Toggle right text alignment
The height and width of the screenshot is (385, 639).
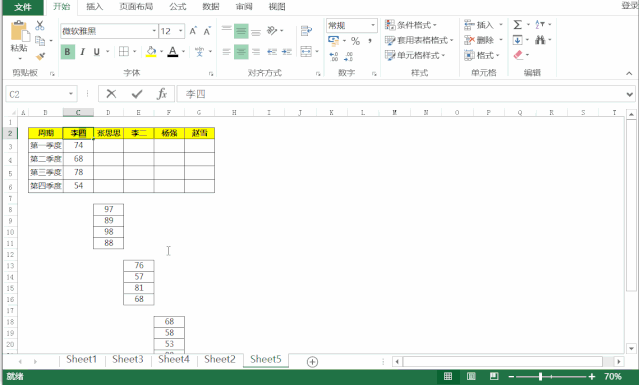[x=256, y=52]
